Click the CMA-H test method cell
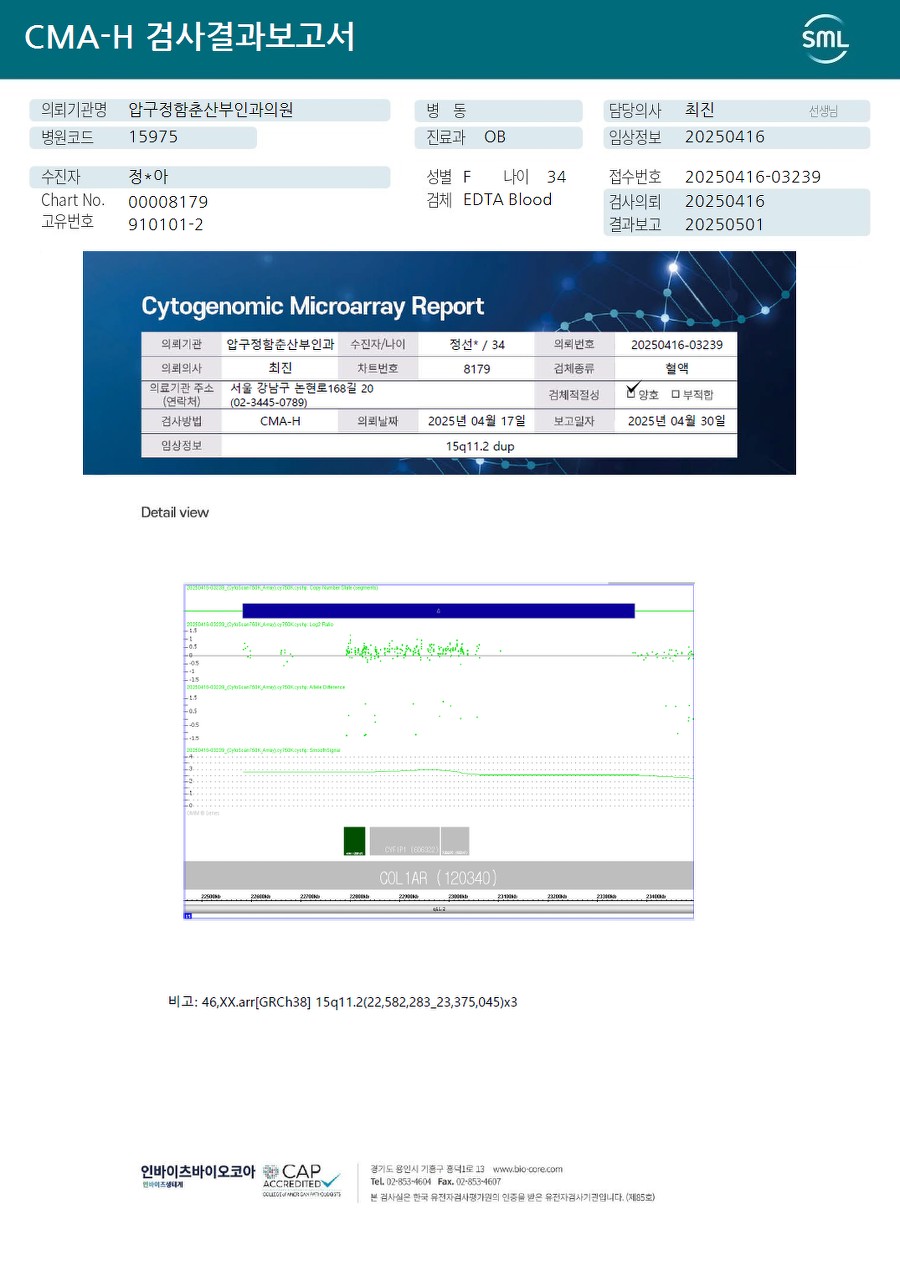This screenshot has height=1271, width=900. point(280,421)
